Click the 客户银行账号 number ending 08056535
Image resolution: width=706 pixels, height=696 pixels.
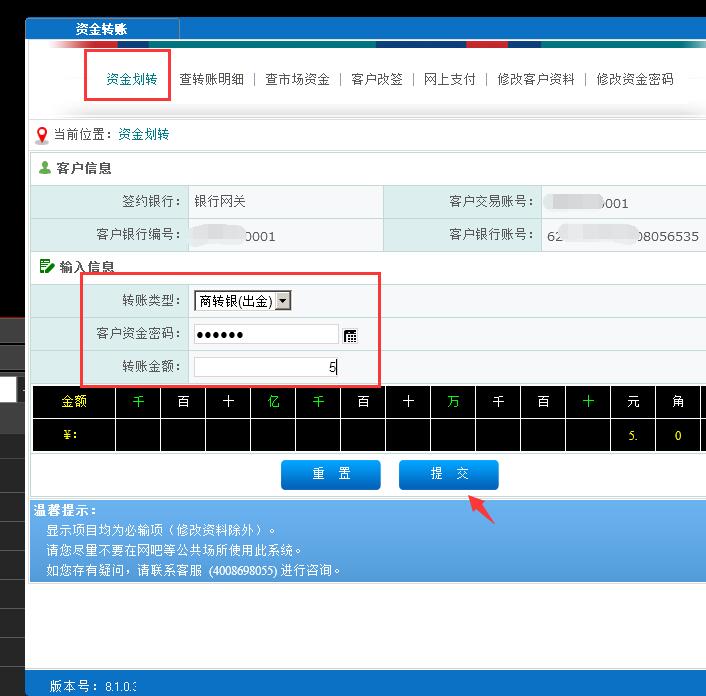pyautogui.click(x=623, y=236)
